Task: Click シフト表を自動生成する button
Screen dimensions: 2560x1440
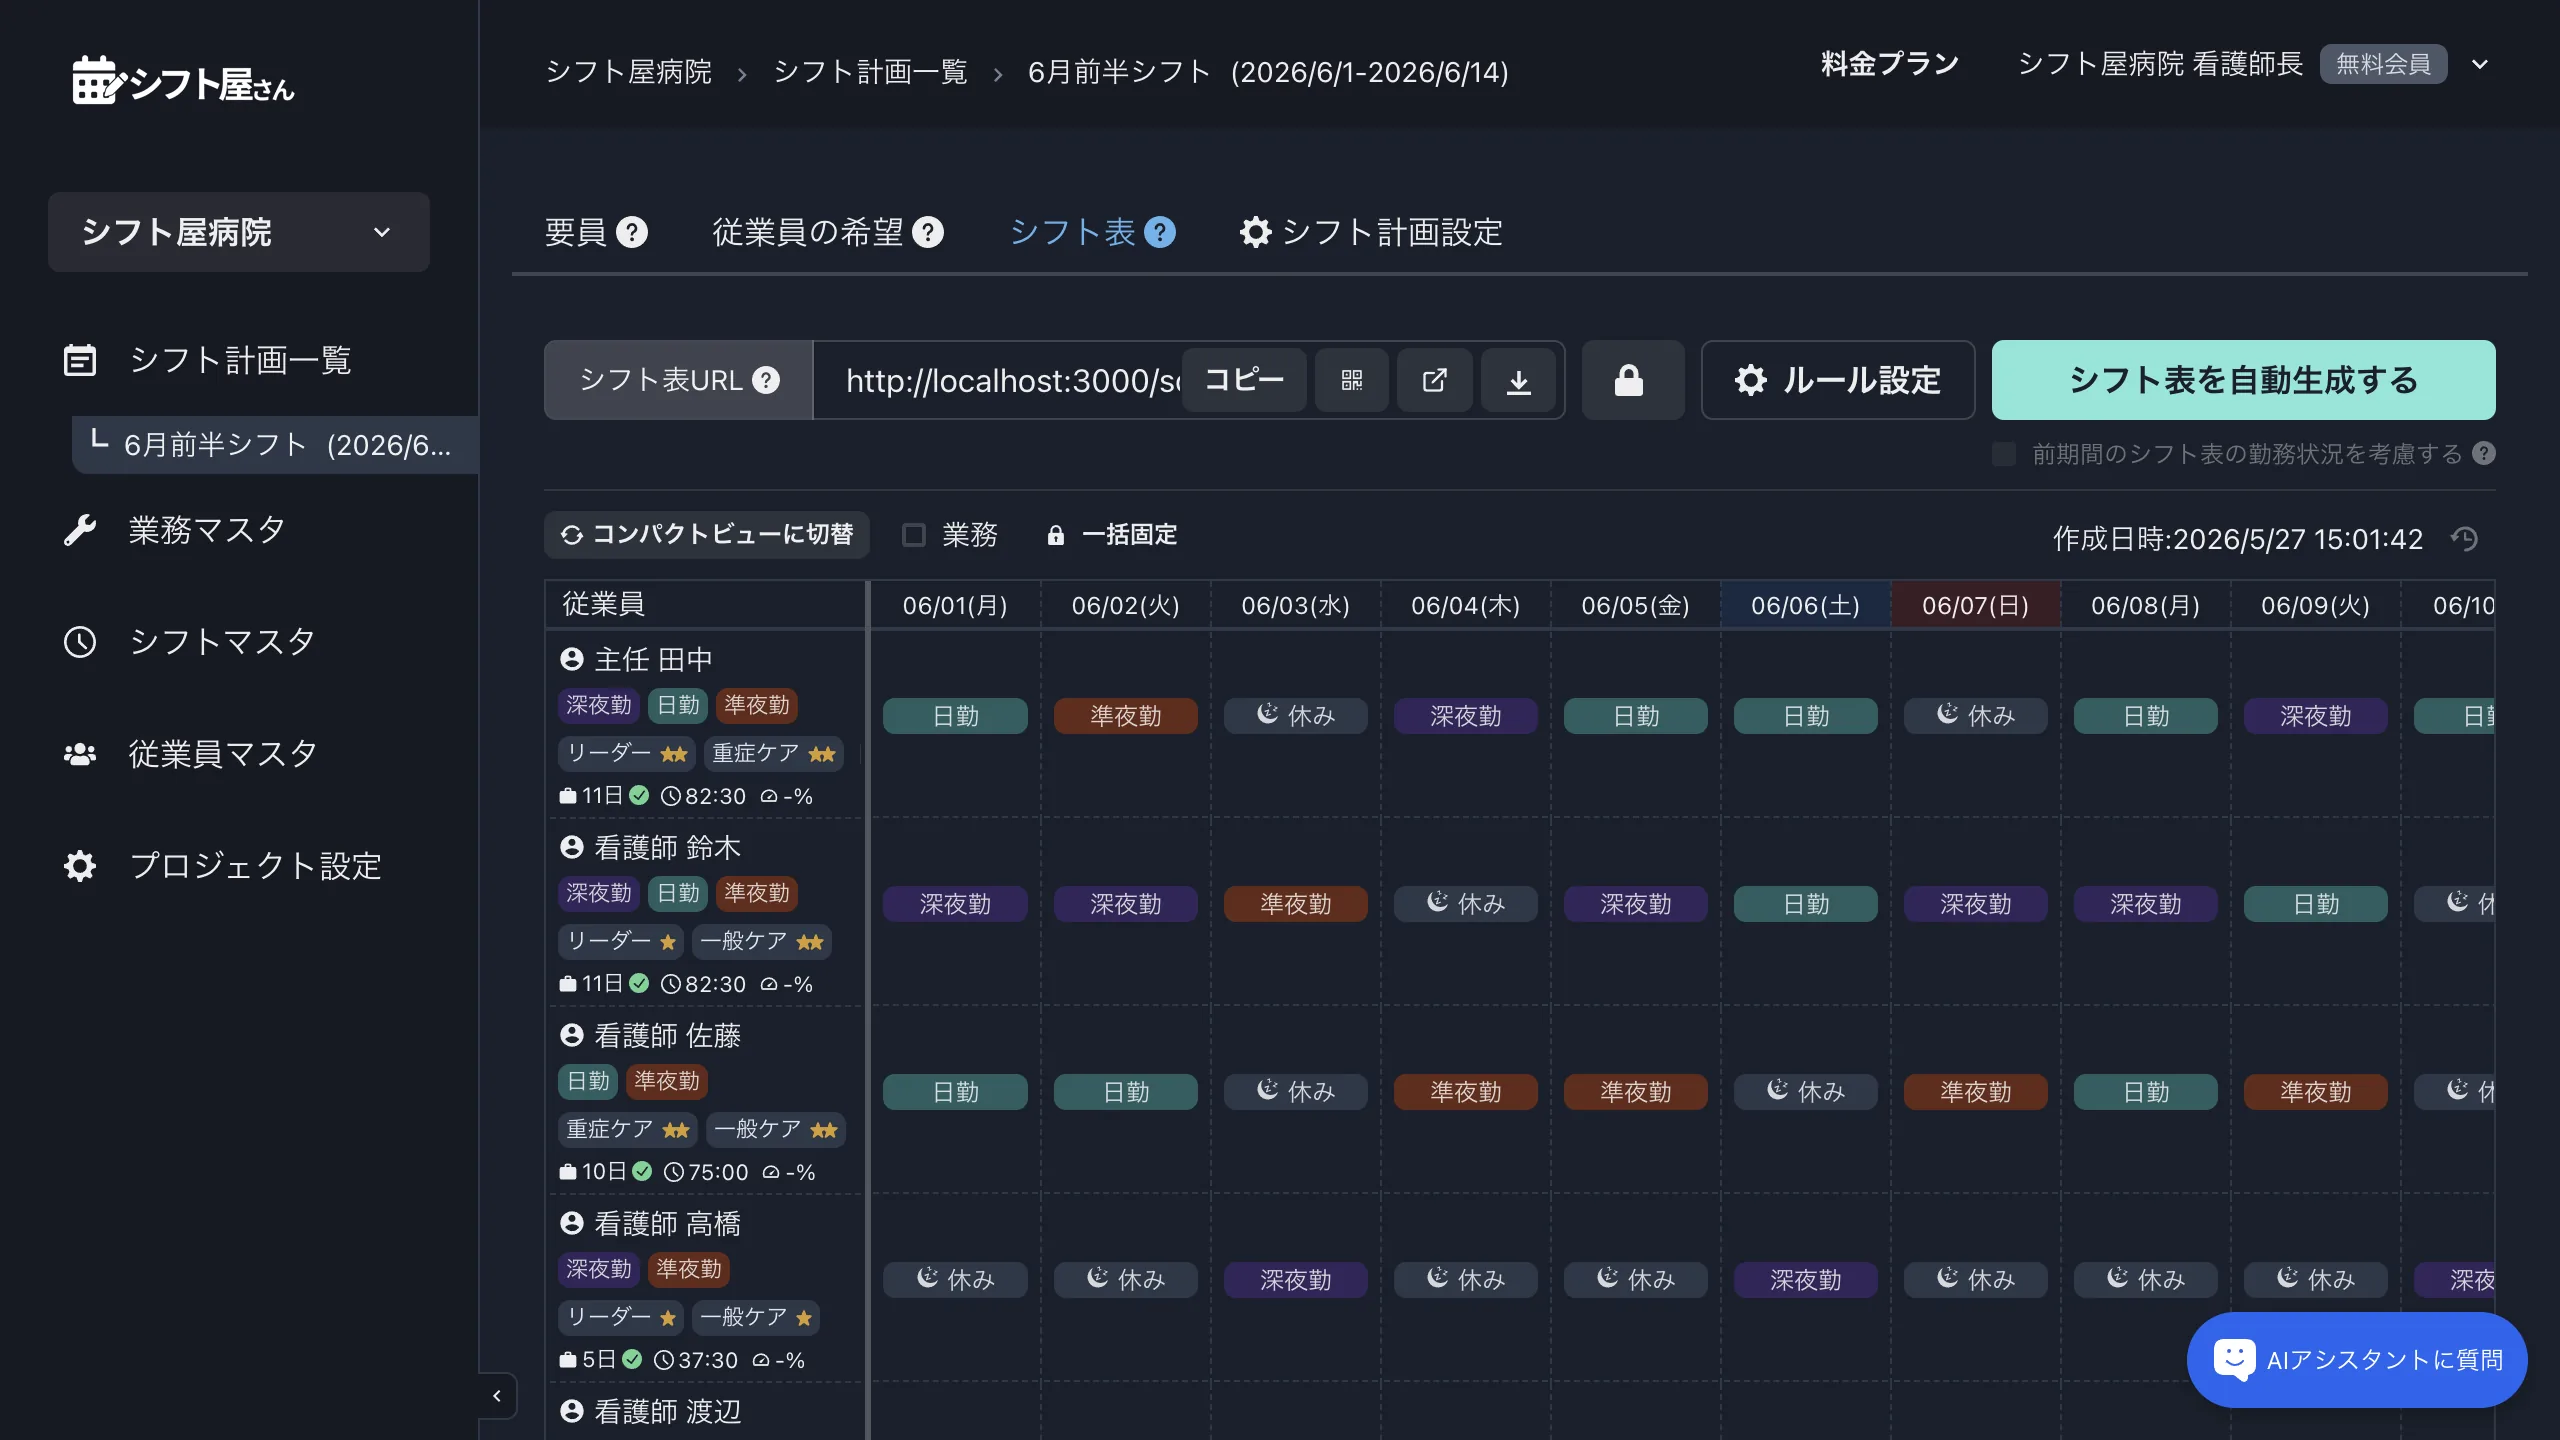Action: [x=2243, y=380]
